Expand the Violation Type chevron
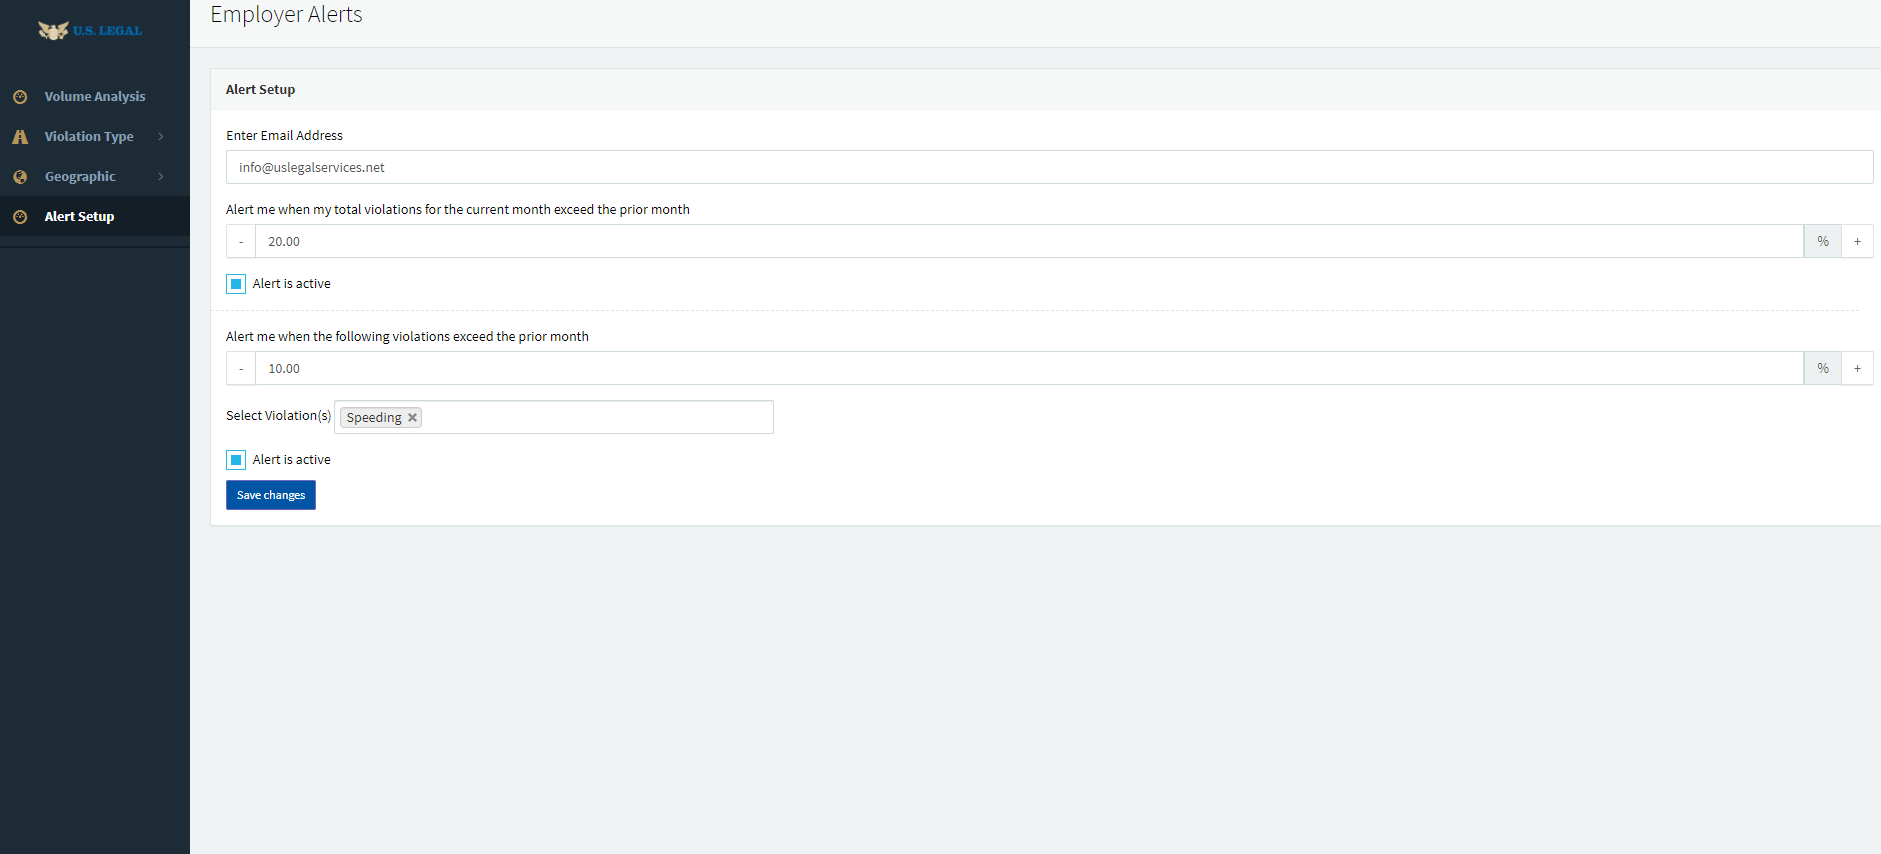The width and height of the screenshot is (1881, 854). click(161, 136)
